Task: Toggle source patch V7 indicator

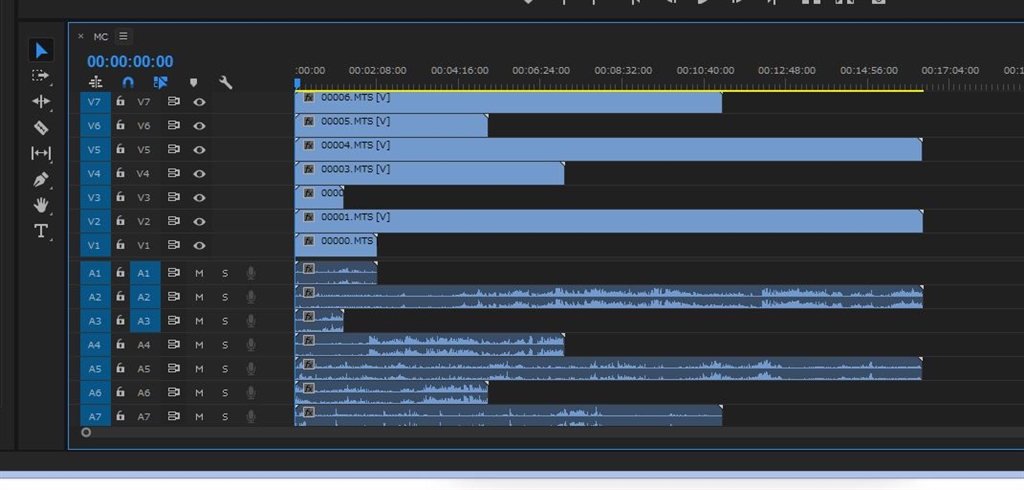Action: tap(95, 102)
